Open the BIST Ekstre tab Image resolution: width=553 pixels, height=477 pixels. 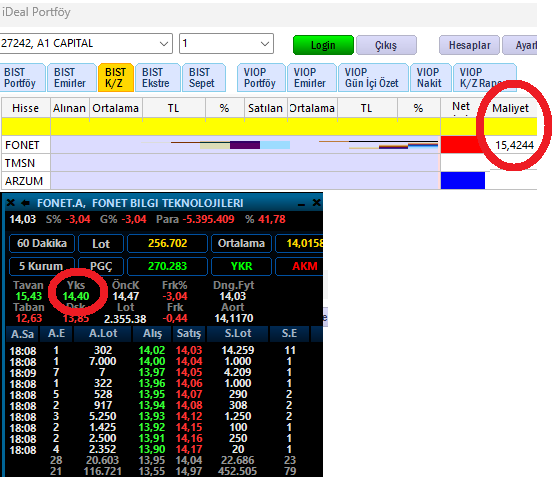tap(158, 78)
